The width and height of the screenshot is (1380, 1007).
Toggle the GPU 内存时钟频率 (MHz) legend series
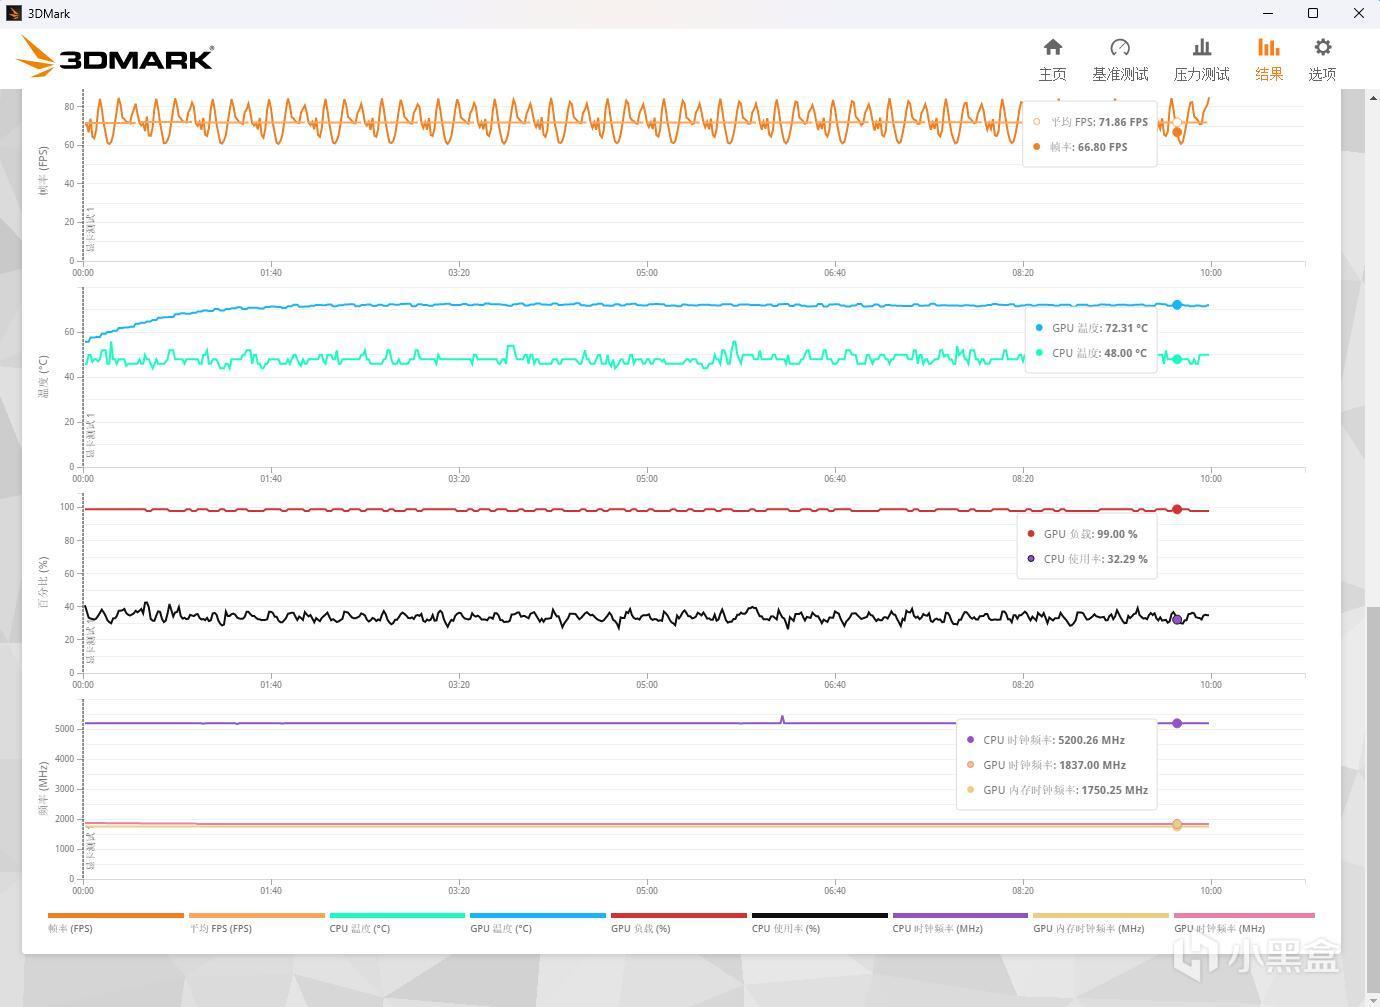click(1101, 922)
